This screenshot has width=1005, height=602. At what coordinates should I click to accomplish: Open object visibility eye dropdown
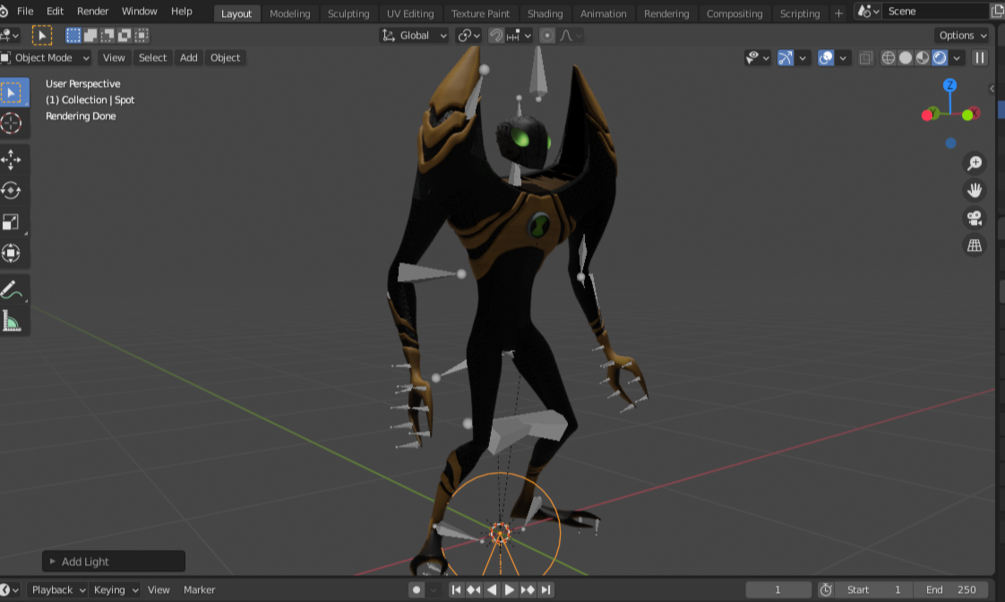tap(757, 58)
